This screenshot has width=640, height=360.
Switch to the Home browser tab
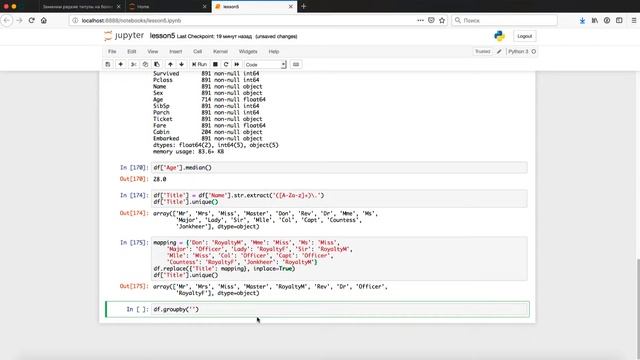click(167, 7)
